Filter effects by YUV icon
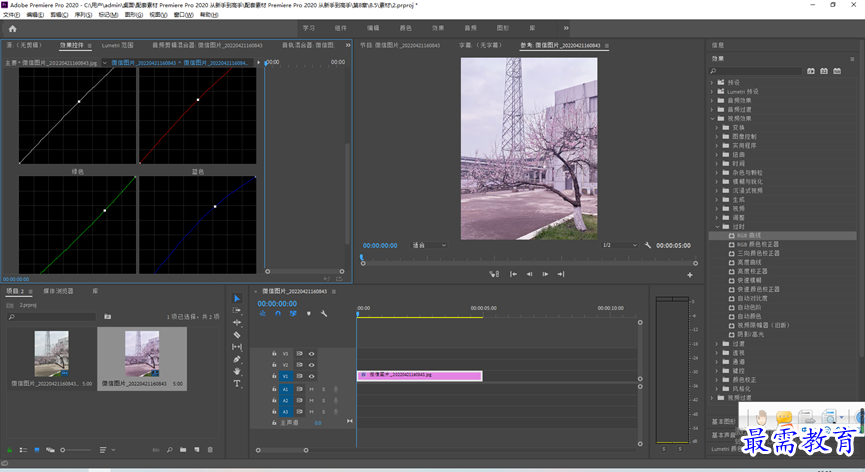 837,71
